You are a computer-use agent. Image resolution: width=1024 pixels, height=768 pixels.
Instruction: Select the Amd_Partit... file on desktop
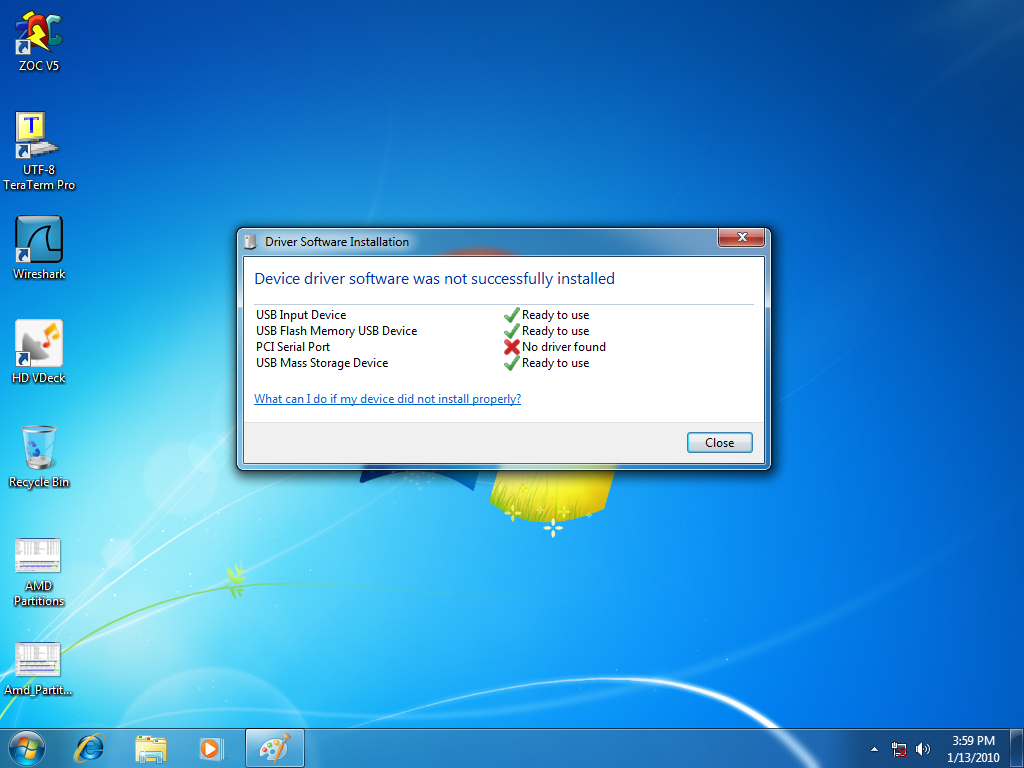39,660
